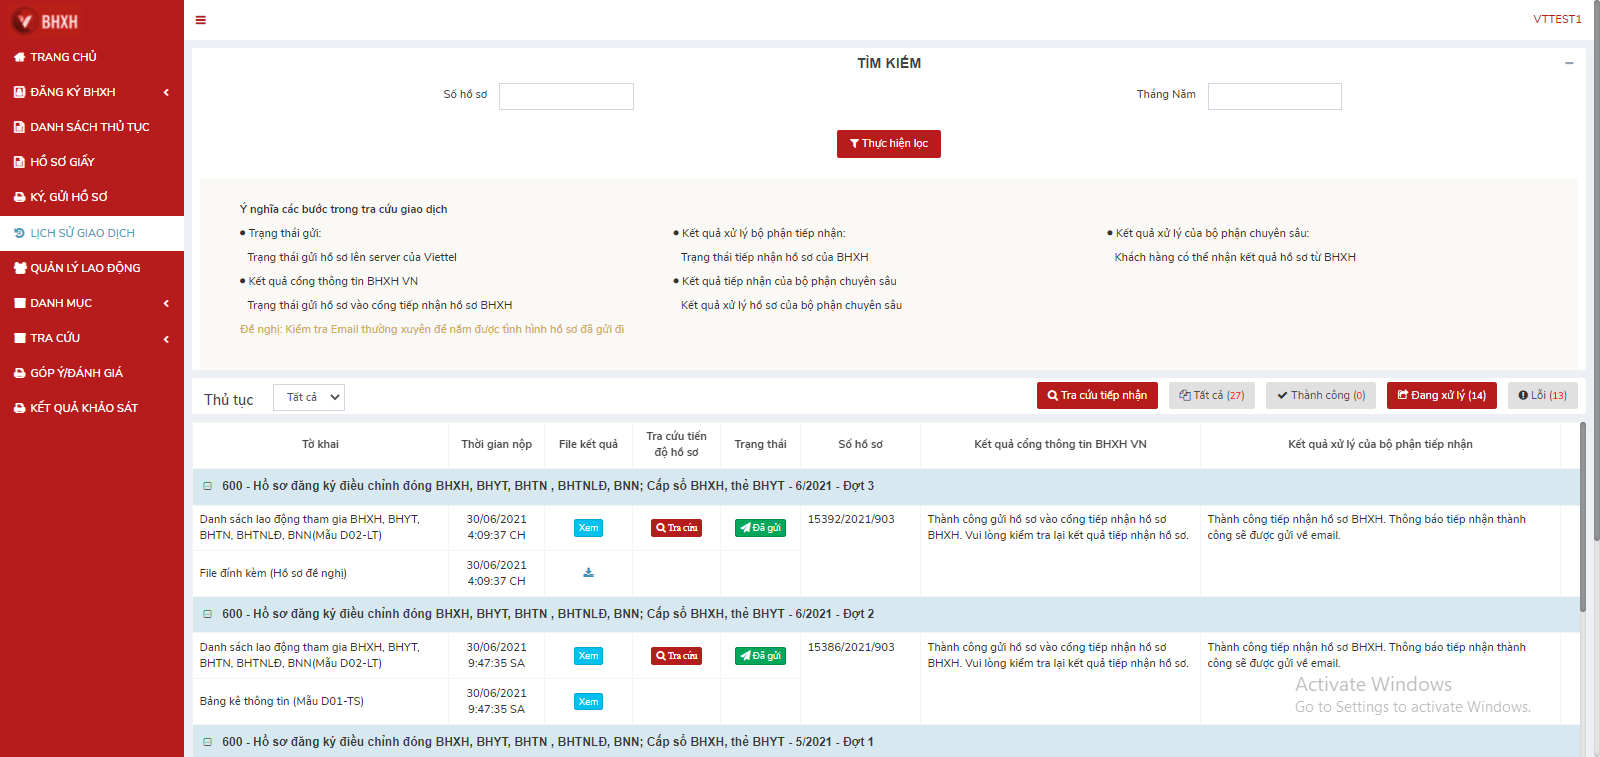Filter by Lỗi (13)
Viewport: 1600px width, 757px height.
click(x=1543, y=395)
